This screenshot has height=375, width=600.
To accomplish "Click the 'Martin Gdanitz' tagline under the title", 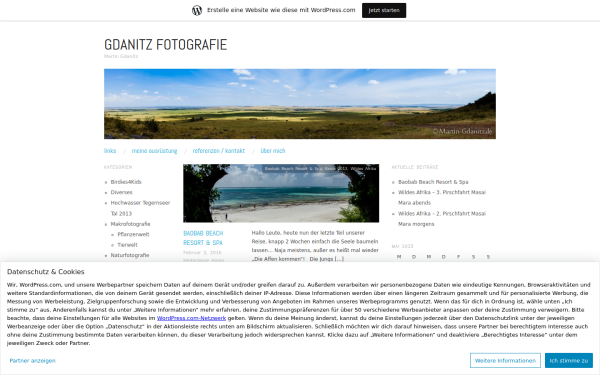I will pyautogui.click(x=121, y=56).
